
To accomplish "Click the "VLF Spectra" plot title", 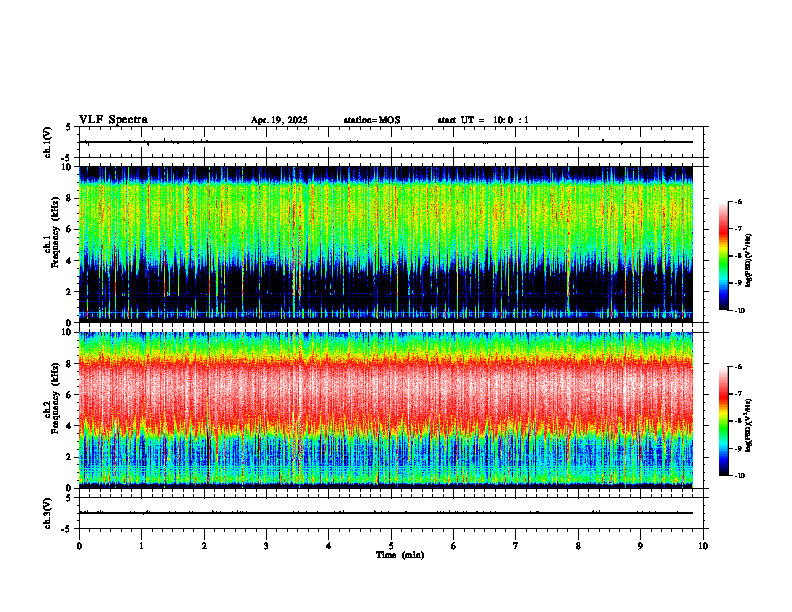I will 113,120.
